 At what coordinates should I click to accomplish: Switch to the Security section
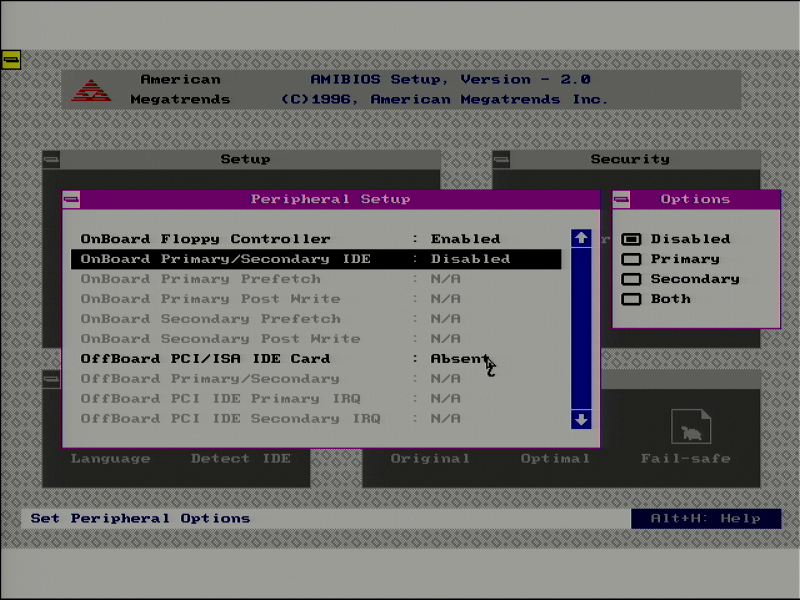[628, 159]
